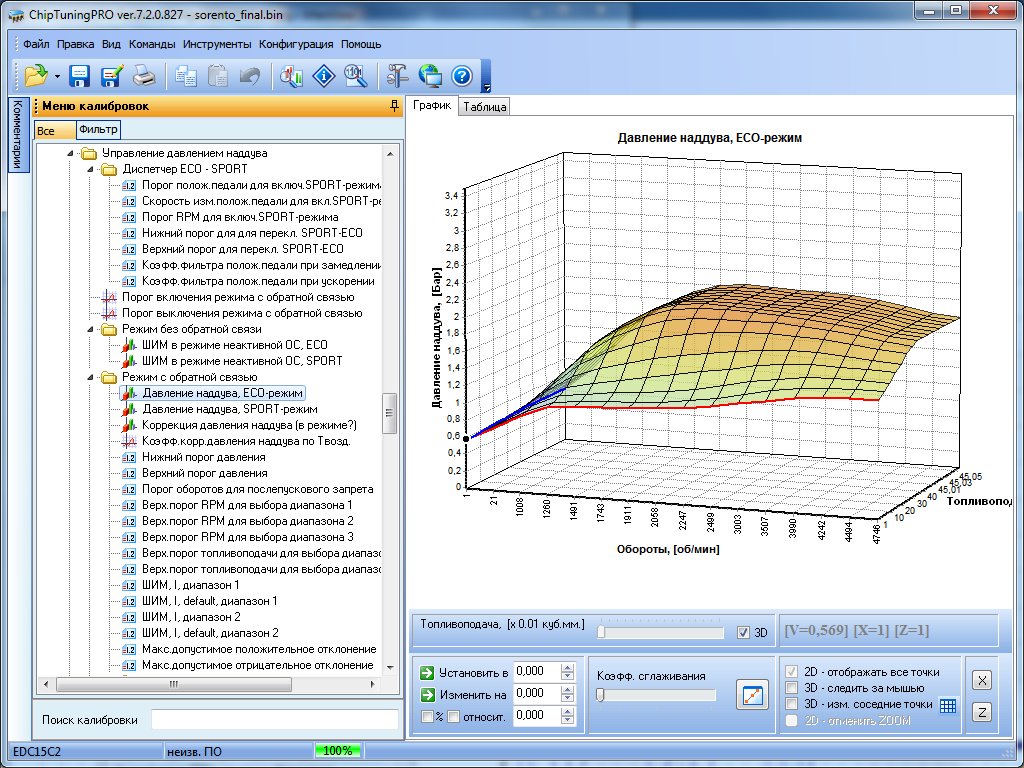Click the 'Поиск калибровки' search field
This screenshot has width=1024, height=768.
tap(273, 720)
